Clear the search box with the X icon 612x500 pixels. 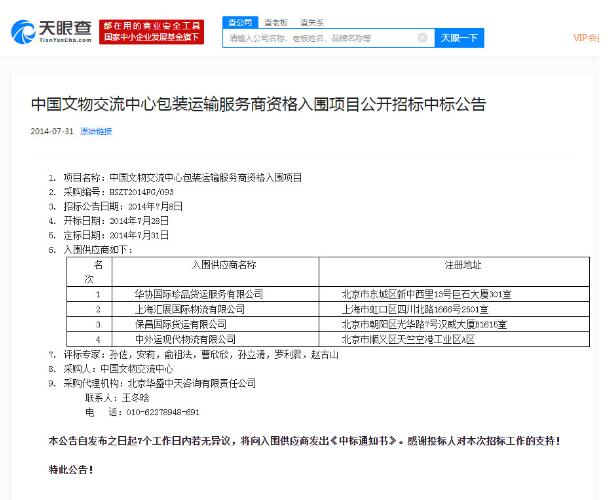pos(424,38)
